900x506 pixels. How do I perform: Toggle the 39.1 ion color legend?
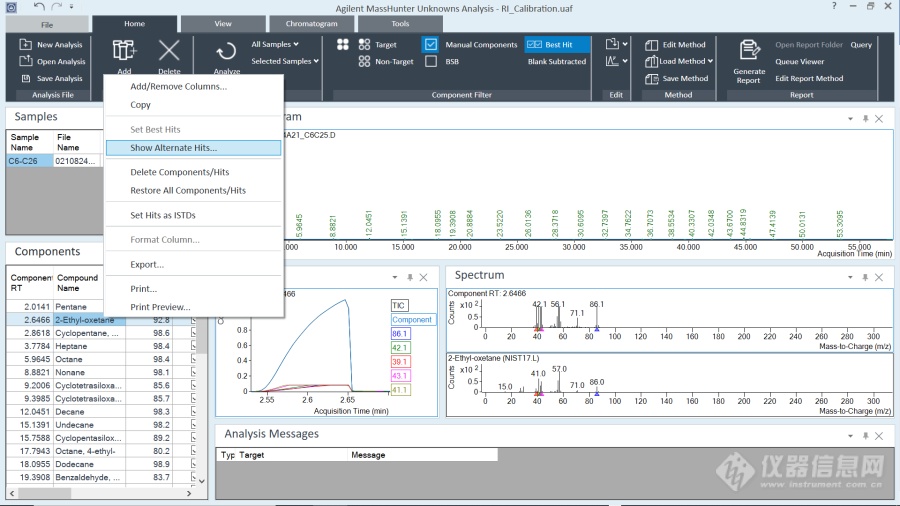400,361
